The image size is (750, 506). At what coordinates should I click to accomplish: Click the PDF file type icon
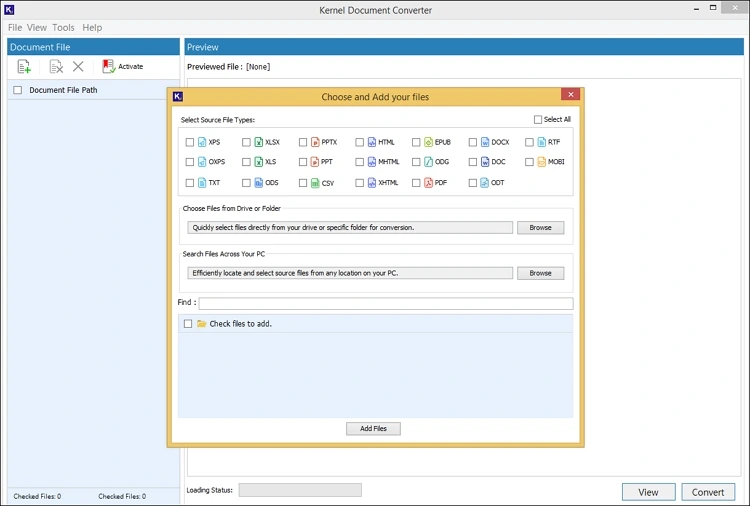tap(428, 183)
